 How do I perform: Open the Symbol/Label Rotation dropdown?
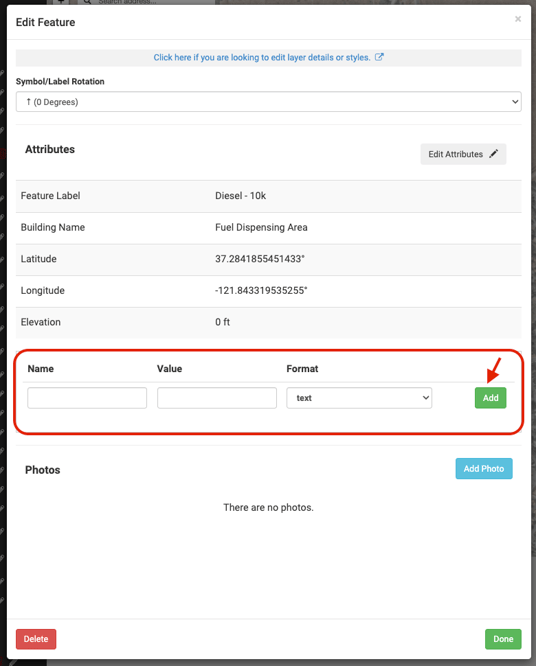pos(268,102)
